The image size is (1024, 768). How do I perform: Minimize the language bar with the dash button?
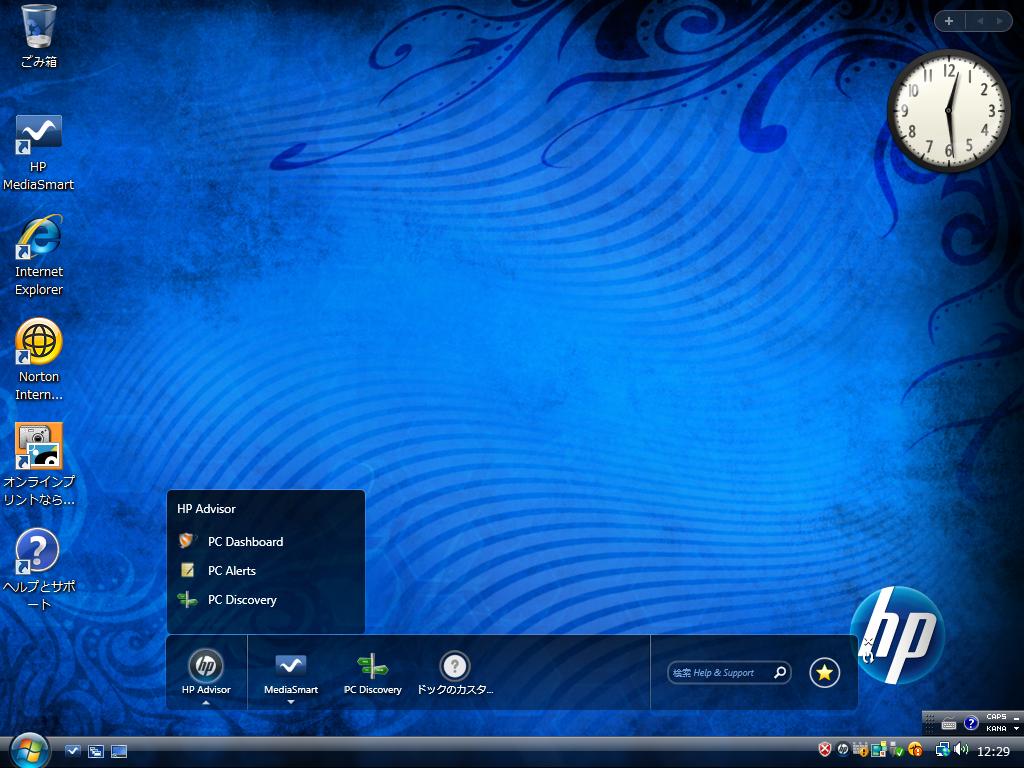tap(1016, 718)
